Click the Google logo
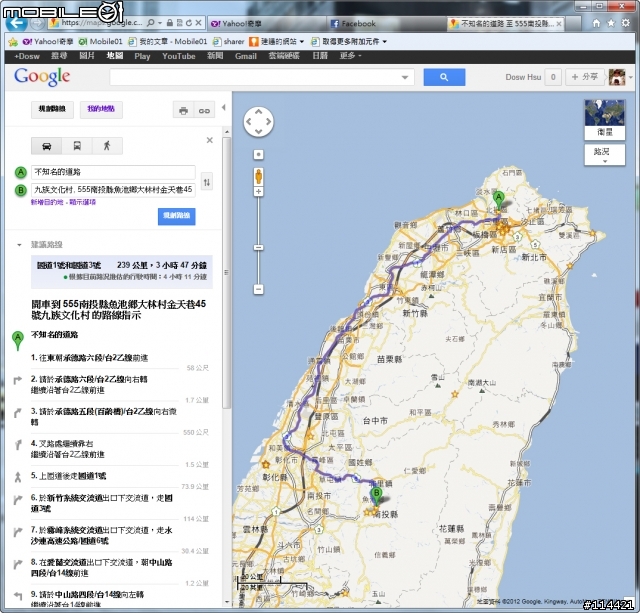 (x=42, y=77)
